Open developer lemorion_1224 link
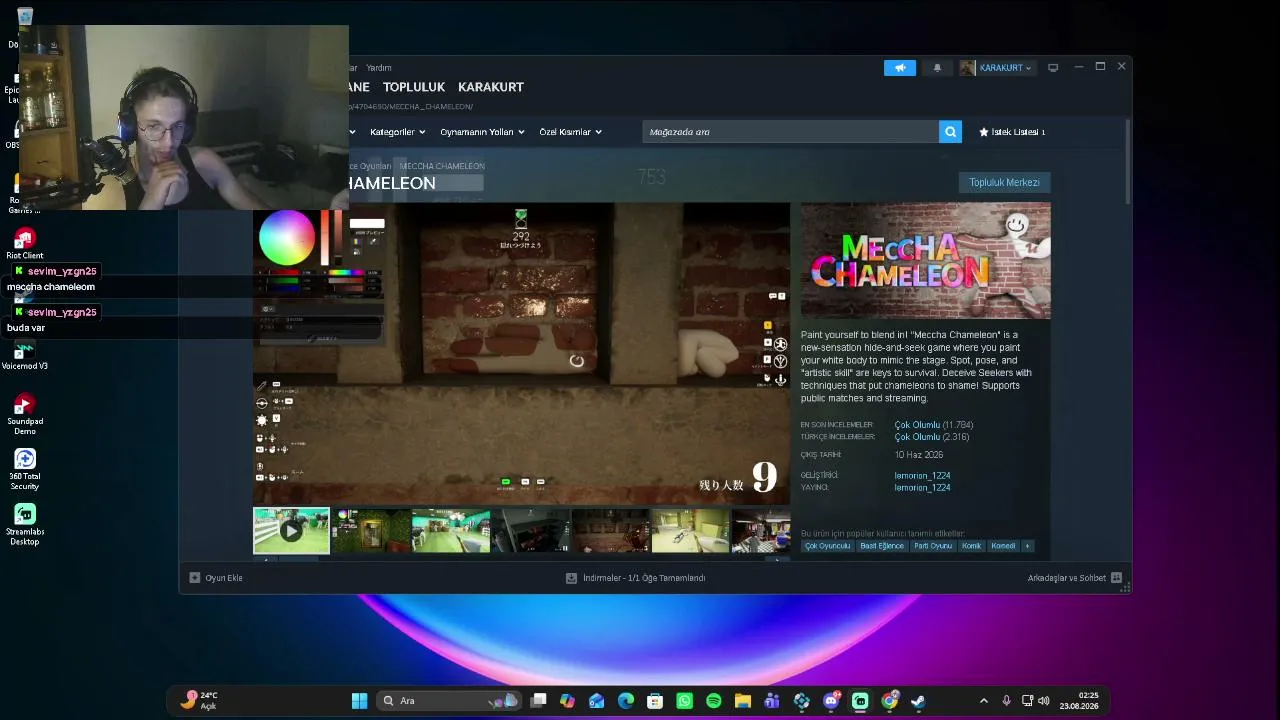1280x720 pixels. pyautogui.click(x=922, y=475)
